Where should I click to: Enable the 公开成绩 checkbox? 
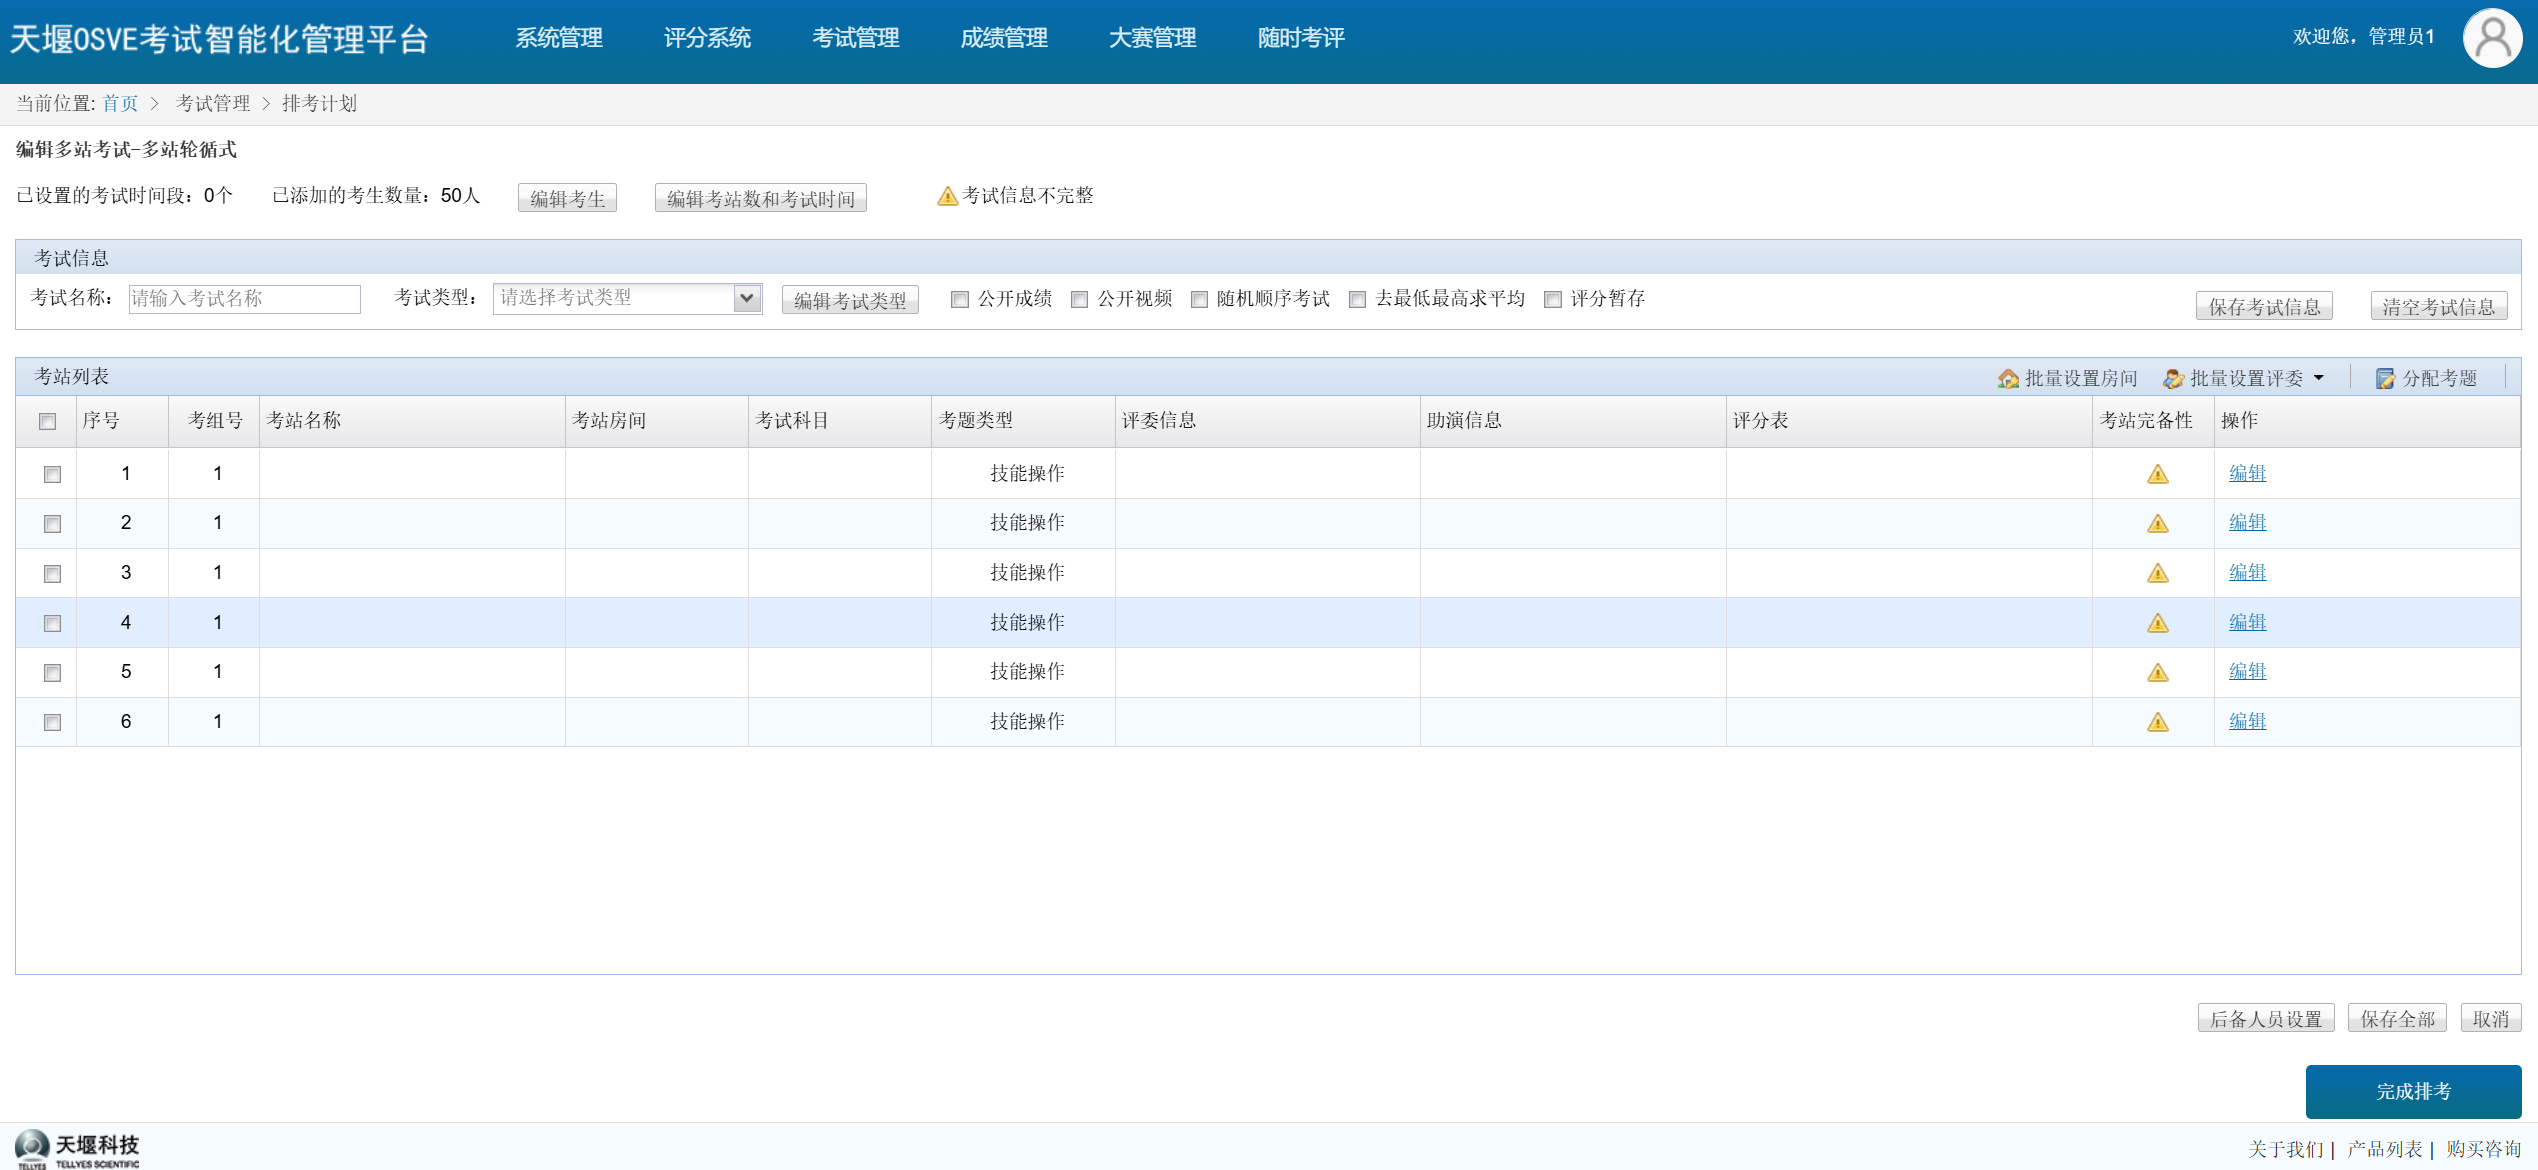point(960,299)
